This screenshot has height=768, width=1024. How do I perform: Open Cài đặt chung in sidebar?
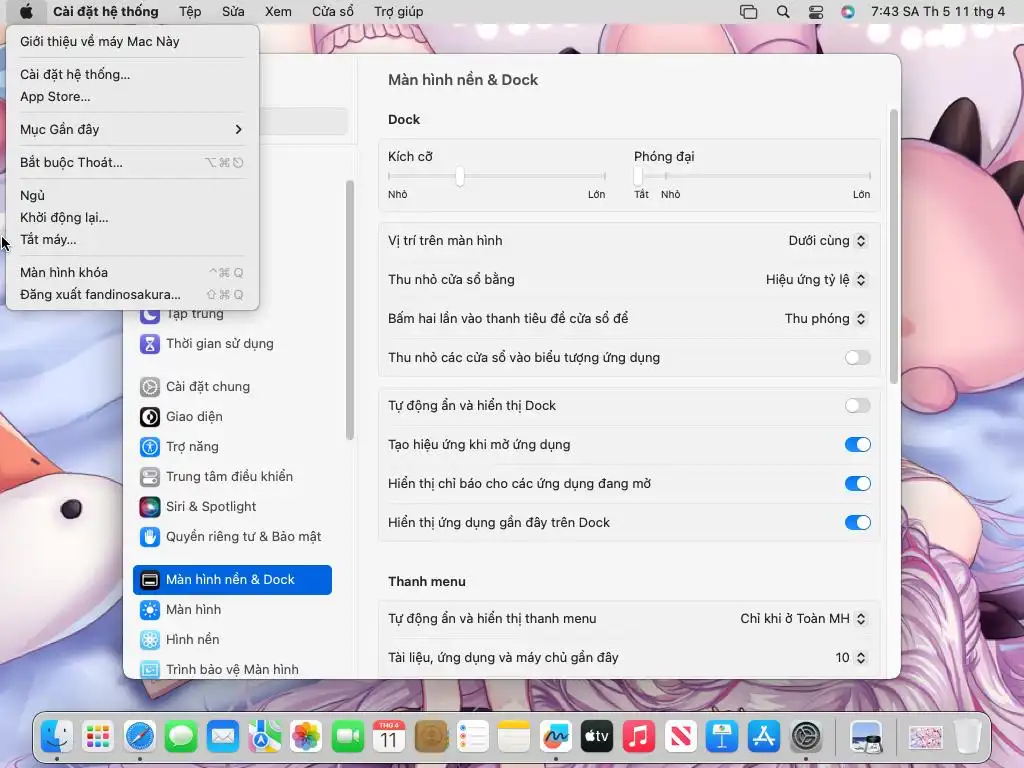coord(233,387)
